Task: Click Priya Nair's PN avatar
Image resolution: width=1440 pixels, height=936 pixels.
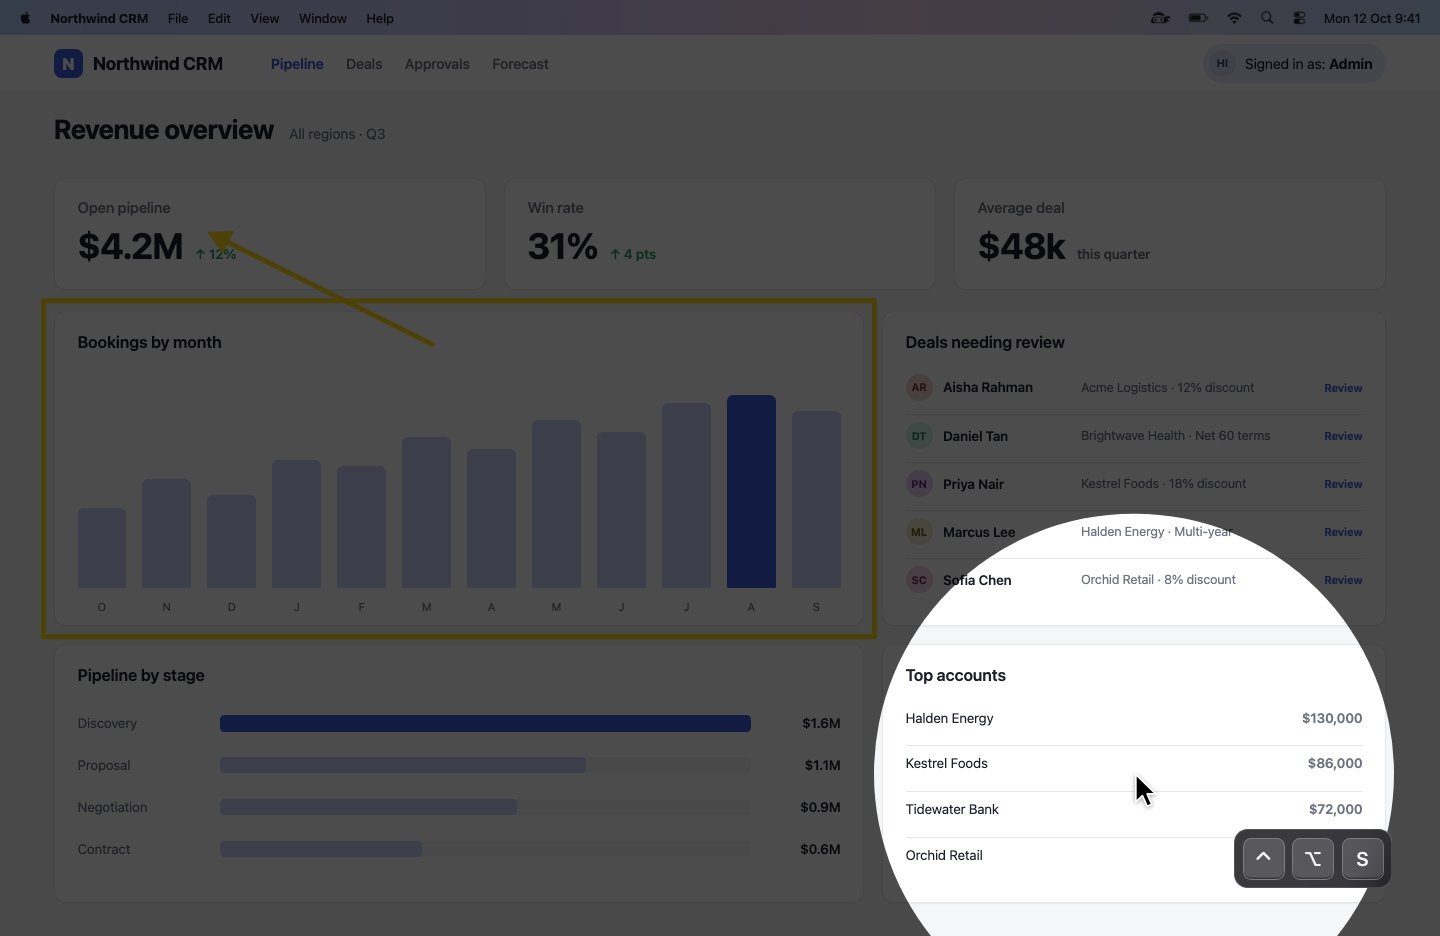Action: (x=919, y=484)
